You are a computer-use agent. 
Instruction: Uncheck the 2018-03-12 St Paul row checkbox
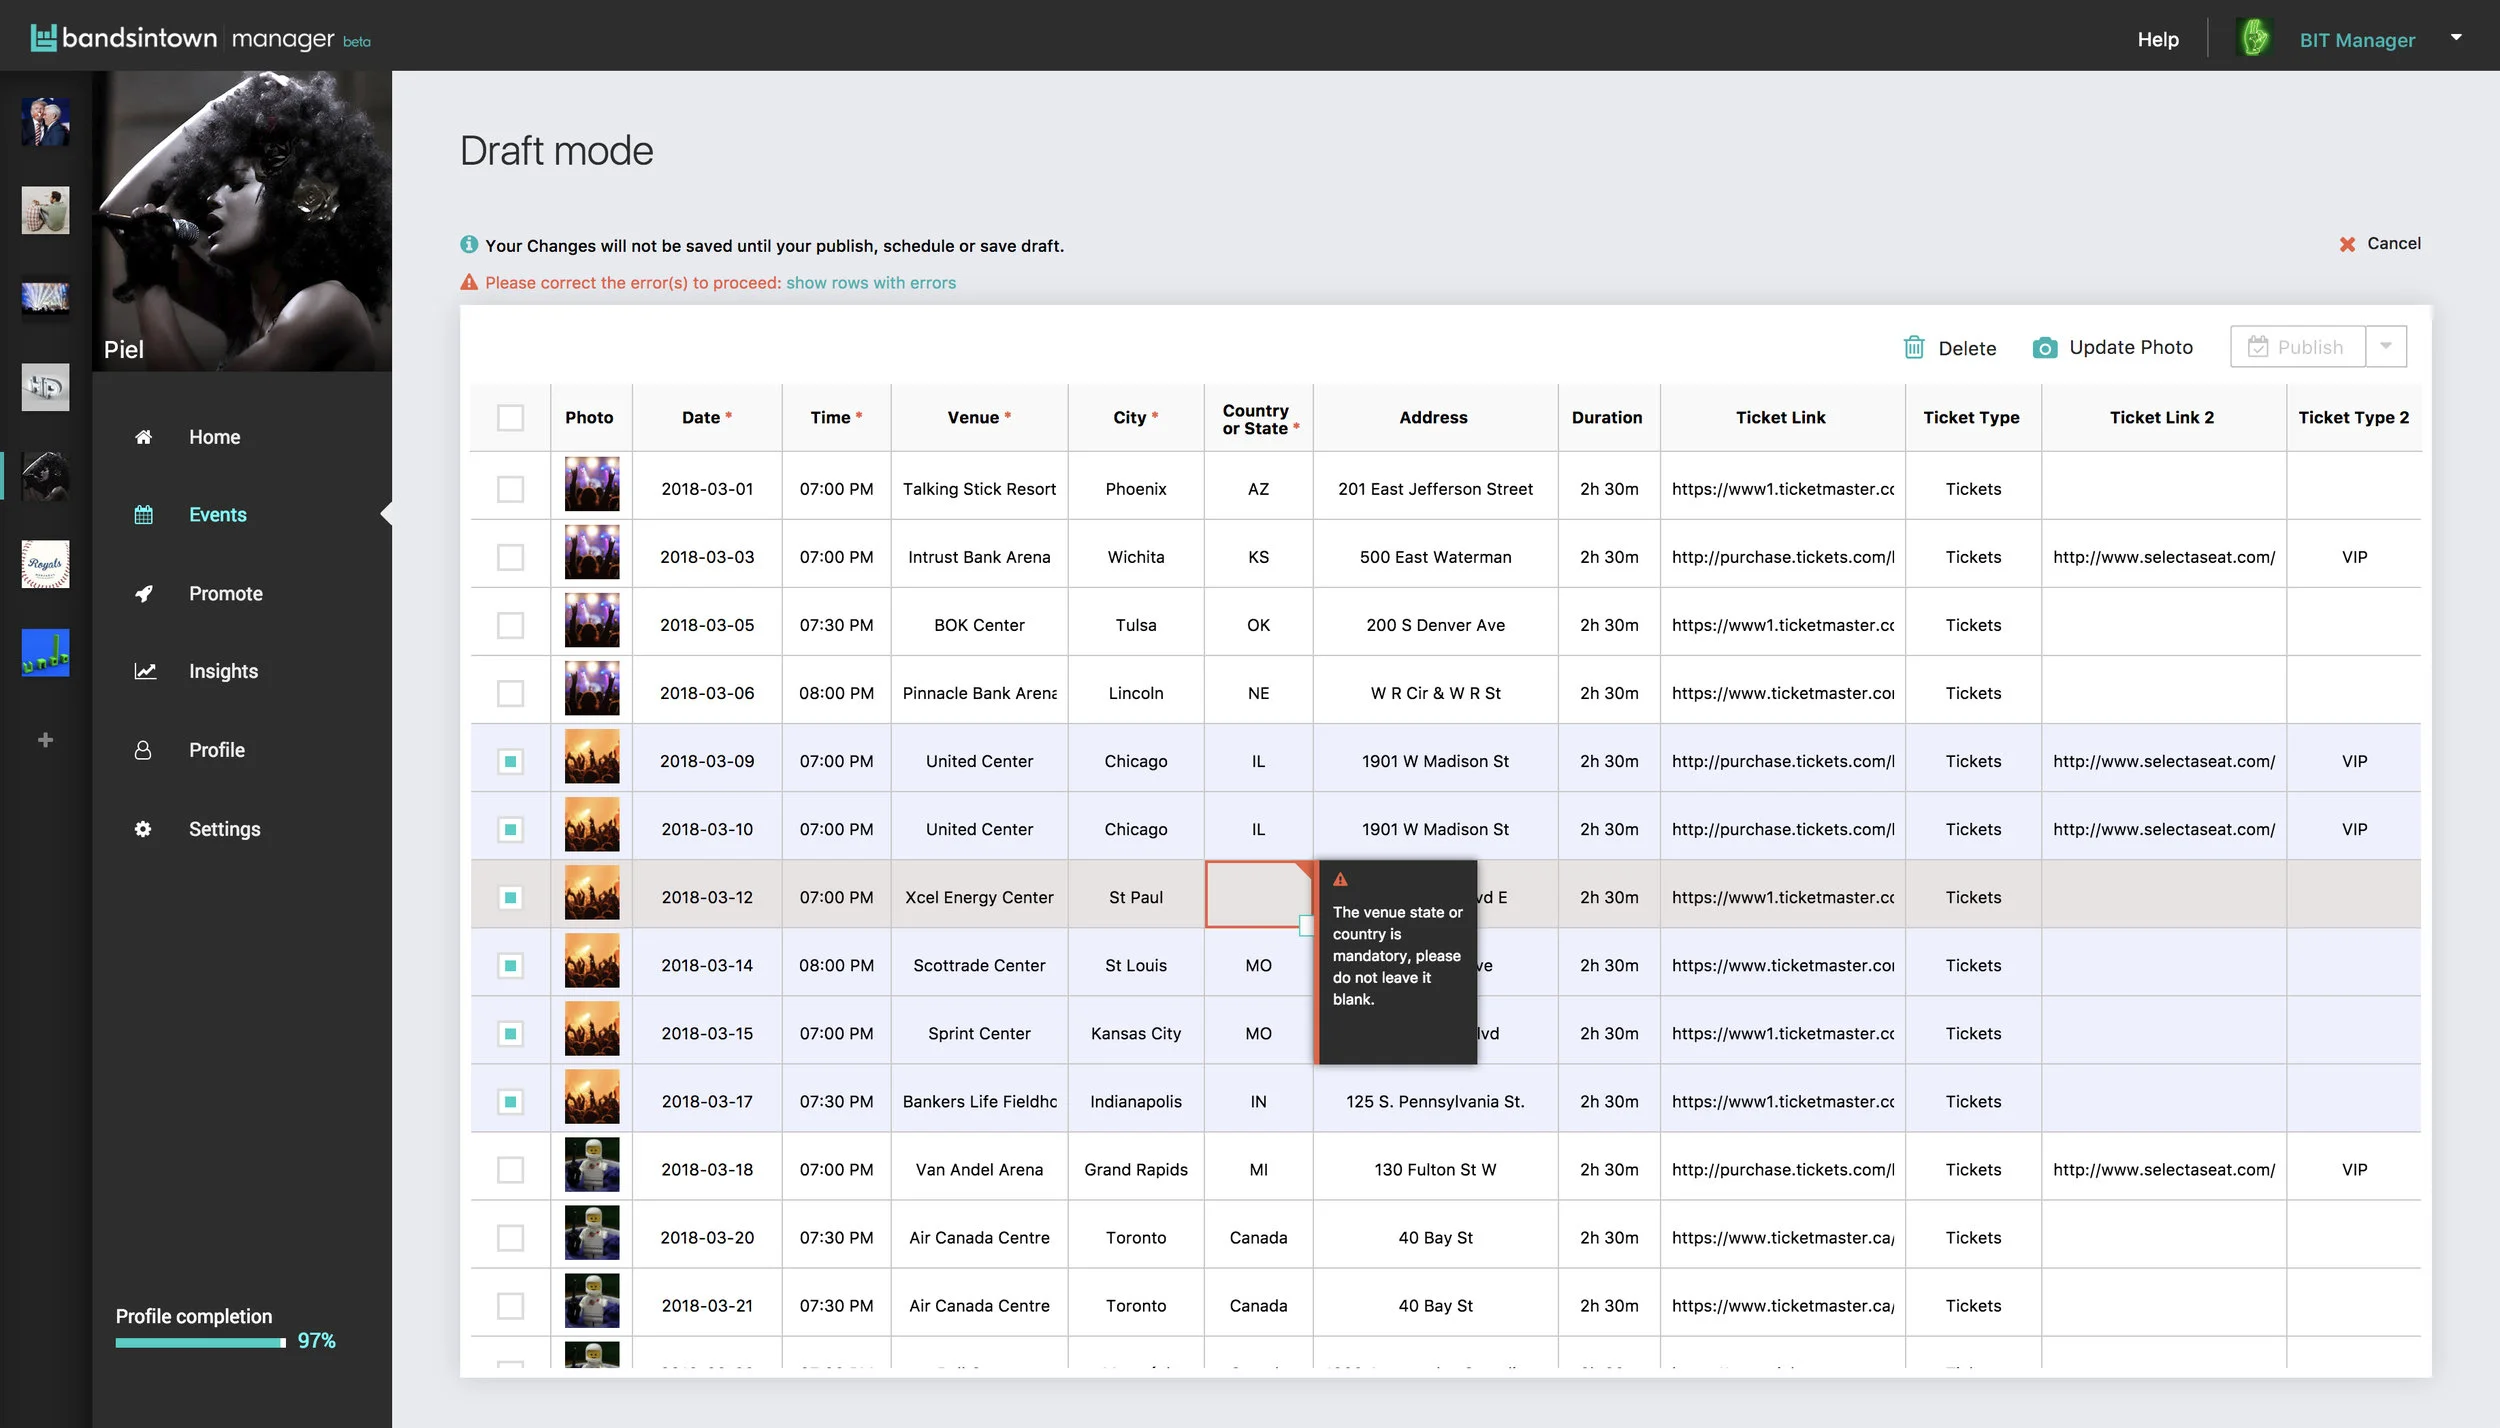[510, 897]
